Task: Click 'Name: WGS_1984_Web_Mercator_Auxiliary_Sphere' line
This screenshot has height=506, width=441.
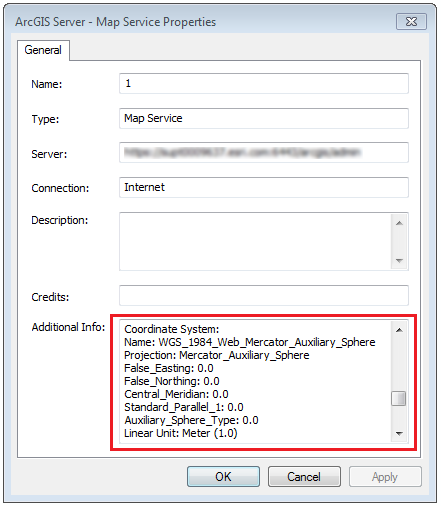Action: pos(250,342)
